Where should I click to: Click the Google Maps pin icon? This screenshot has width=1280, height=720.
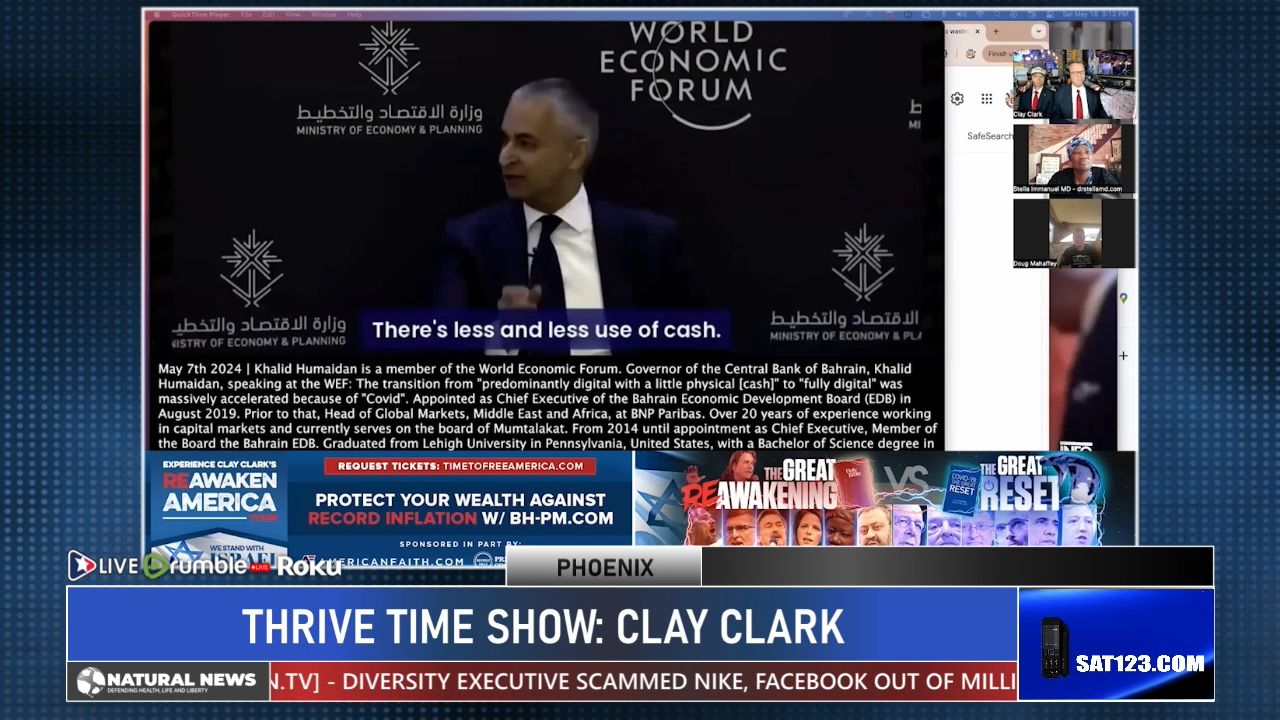pos(1123,298)
